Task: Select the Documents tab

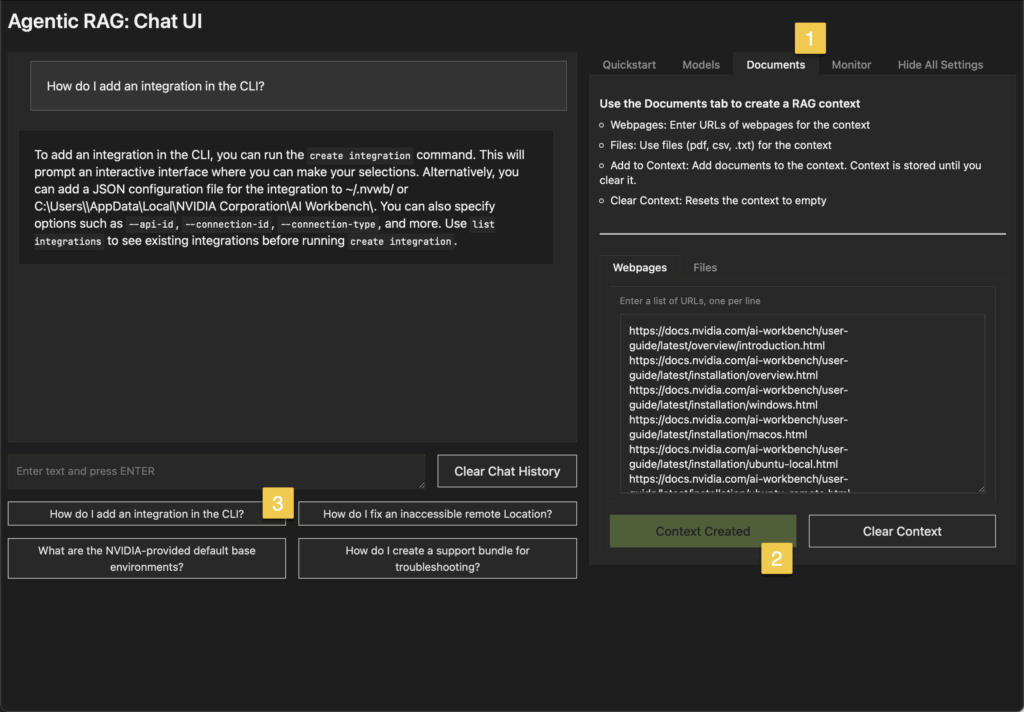Action: coord(775,65)
